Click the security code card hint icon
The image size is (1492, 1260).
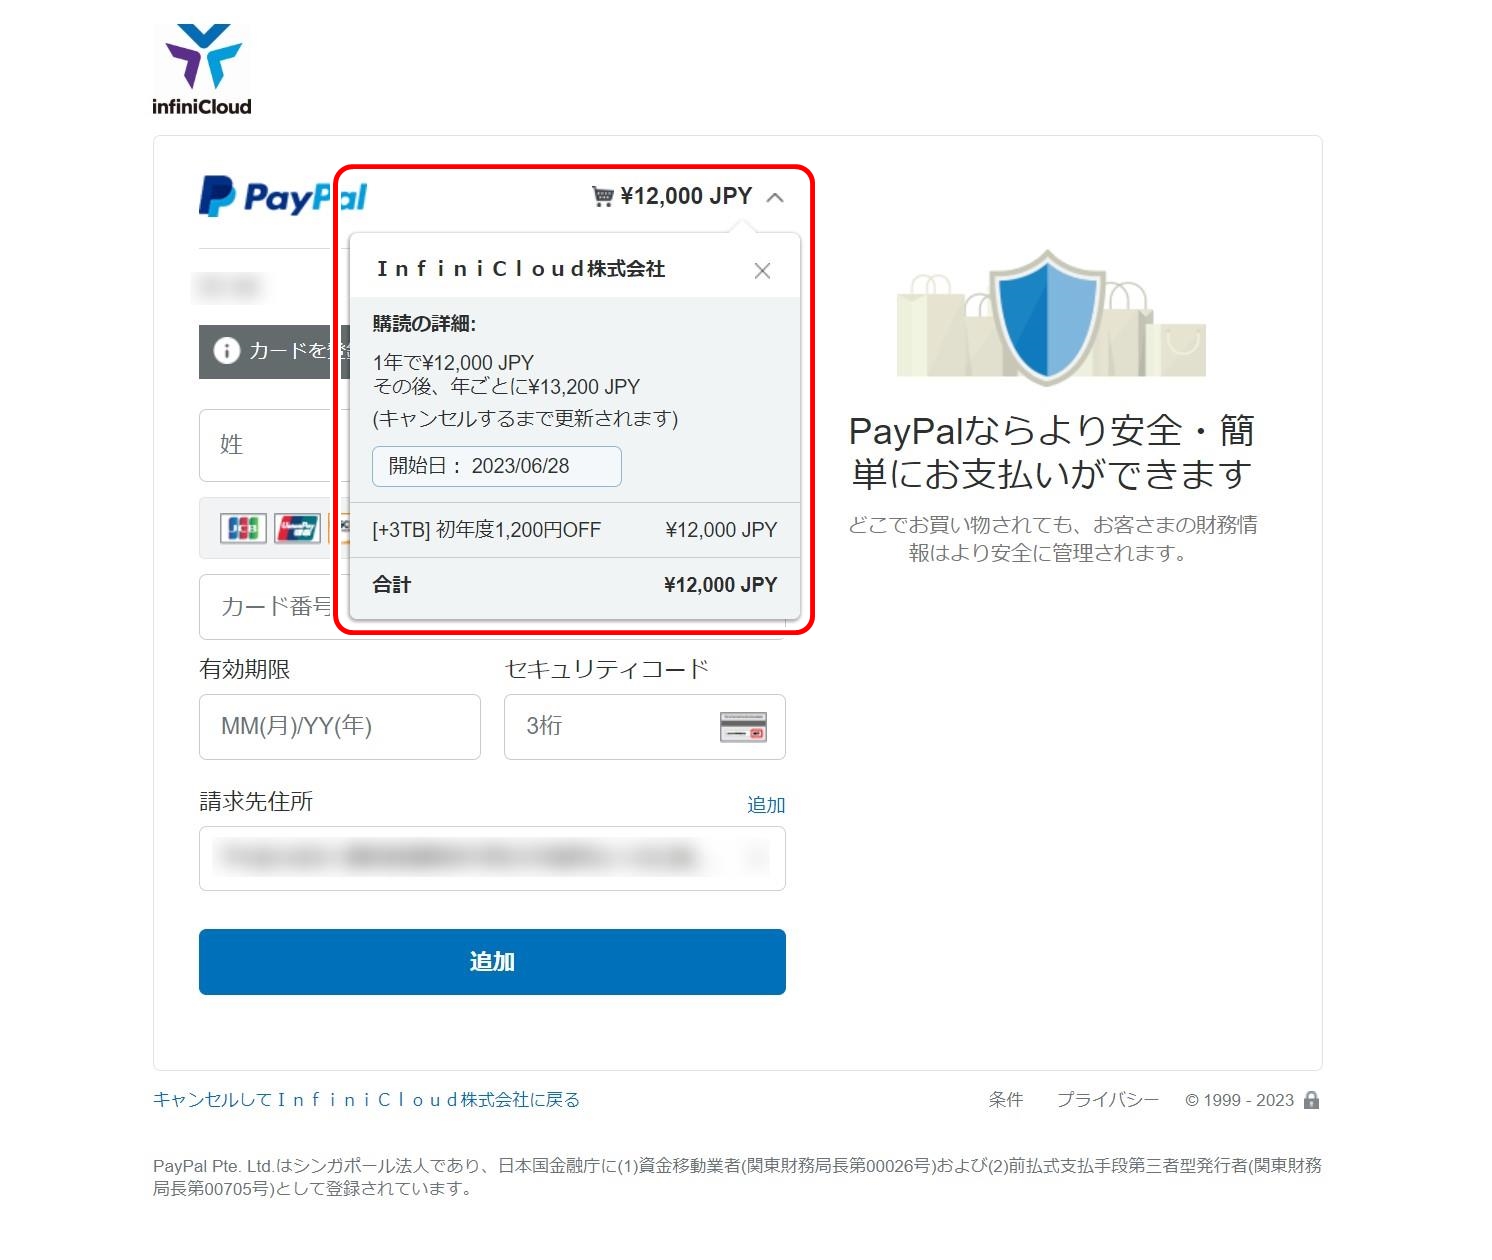click(743, 727)
